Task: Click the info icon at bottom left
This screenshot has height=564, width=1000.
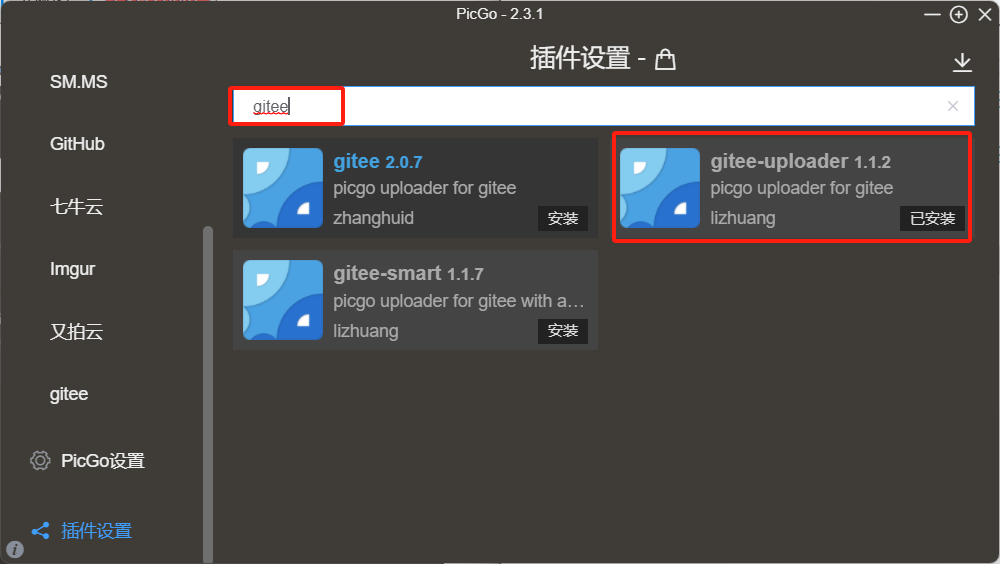Action: point(15,549)
